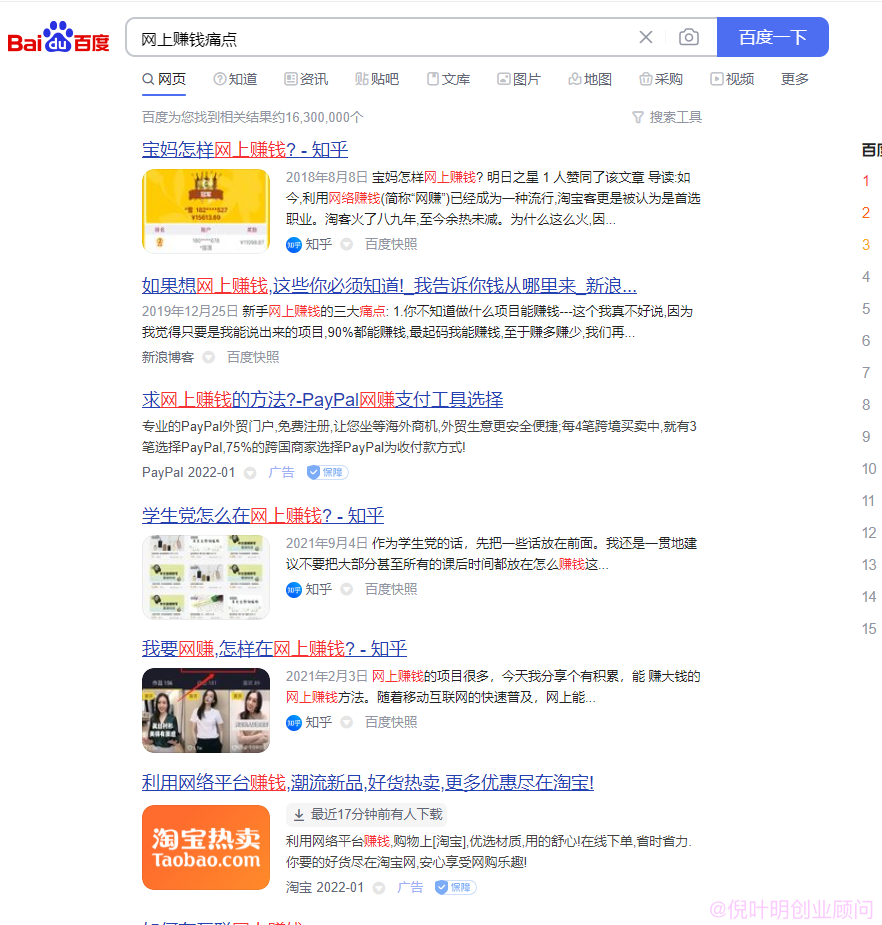
Task: Open result 宝妈怎样网上赚钱? - 知乎
Action: tap(245, 150)
